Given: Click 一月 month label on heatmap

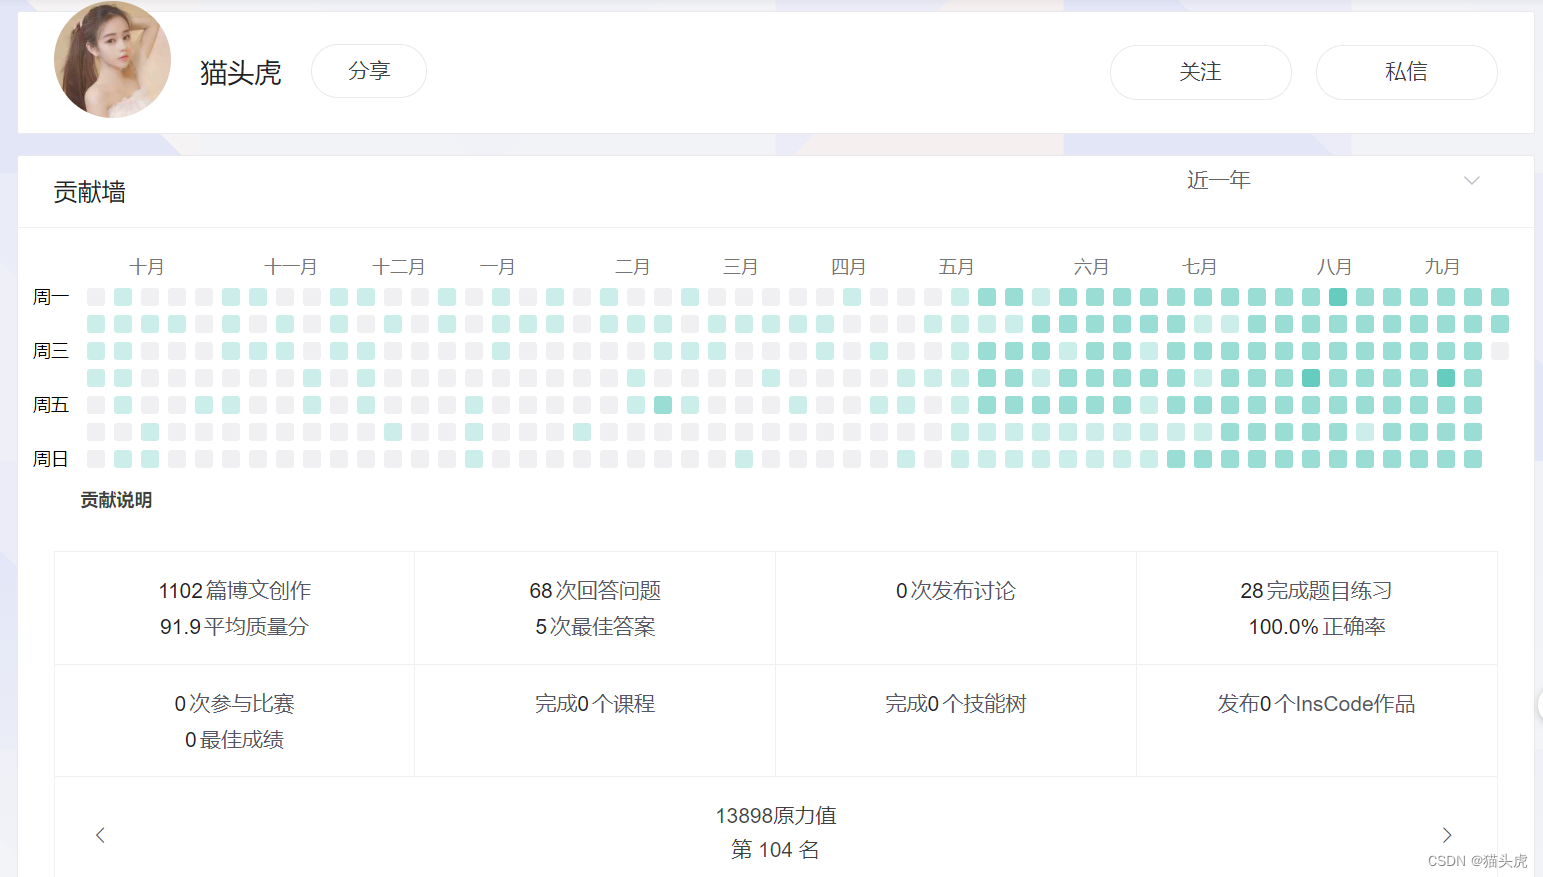Looking at the screenshot, I should click(x=498, y=267).
